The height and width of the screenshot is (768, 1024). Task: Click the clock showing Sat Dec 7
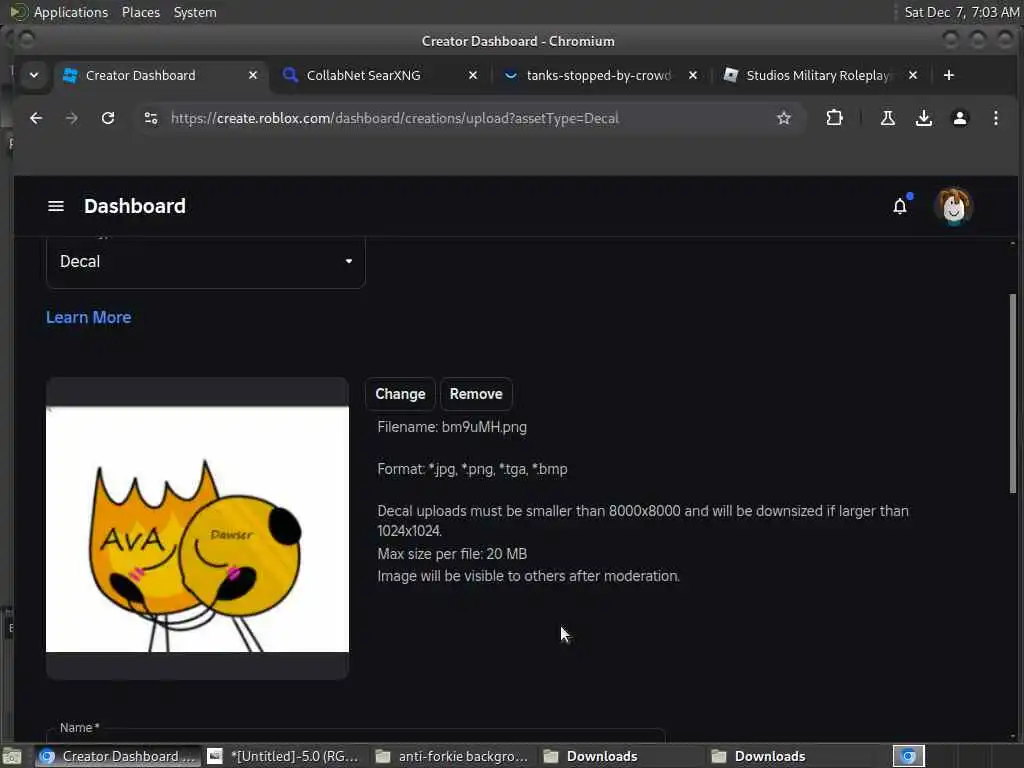coord(961,12)
